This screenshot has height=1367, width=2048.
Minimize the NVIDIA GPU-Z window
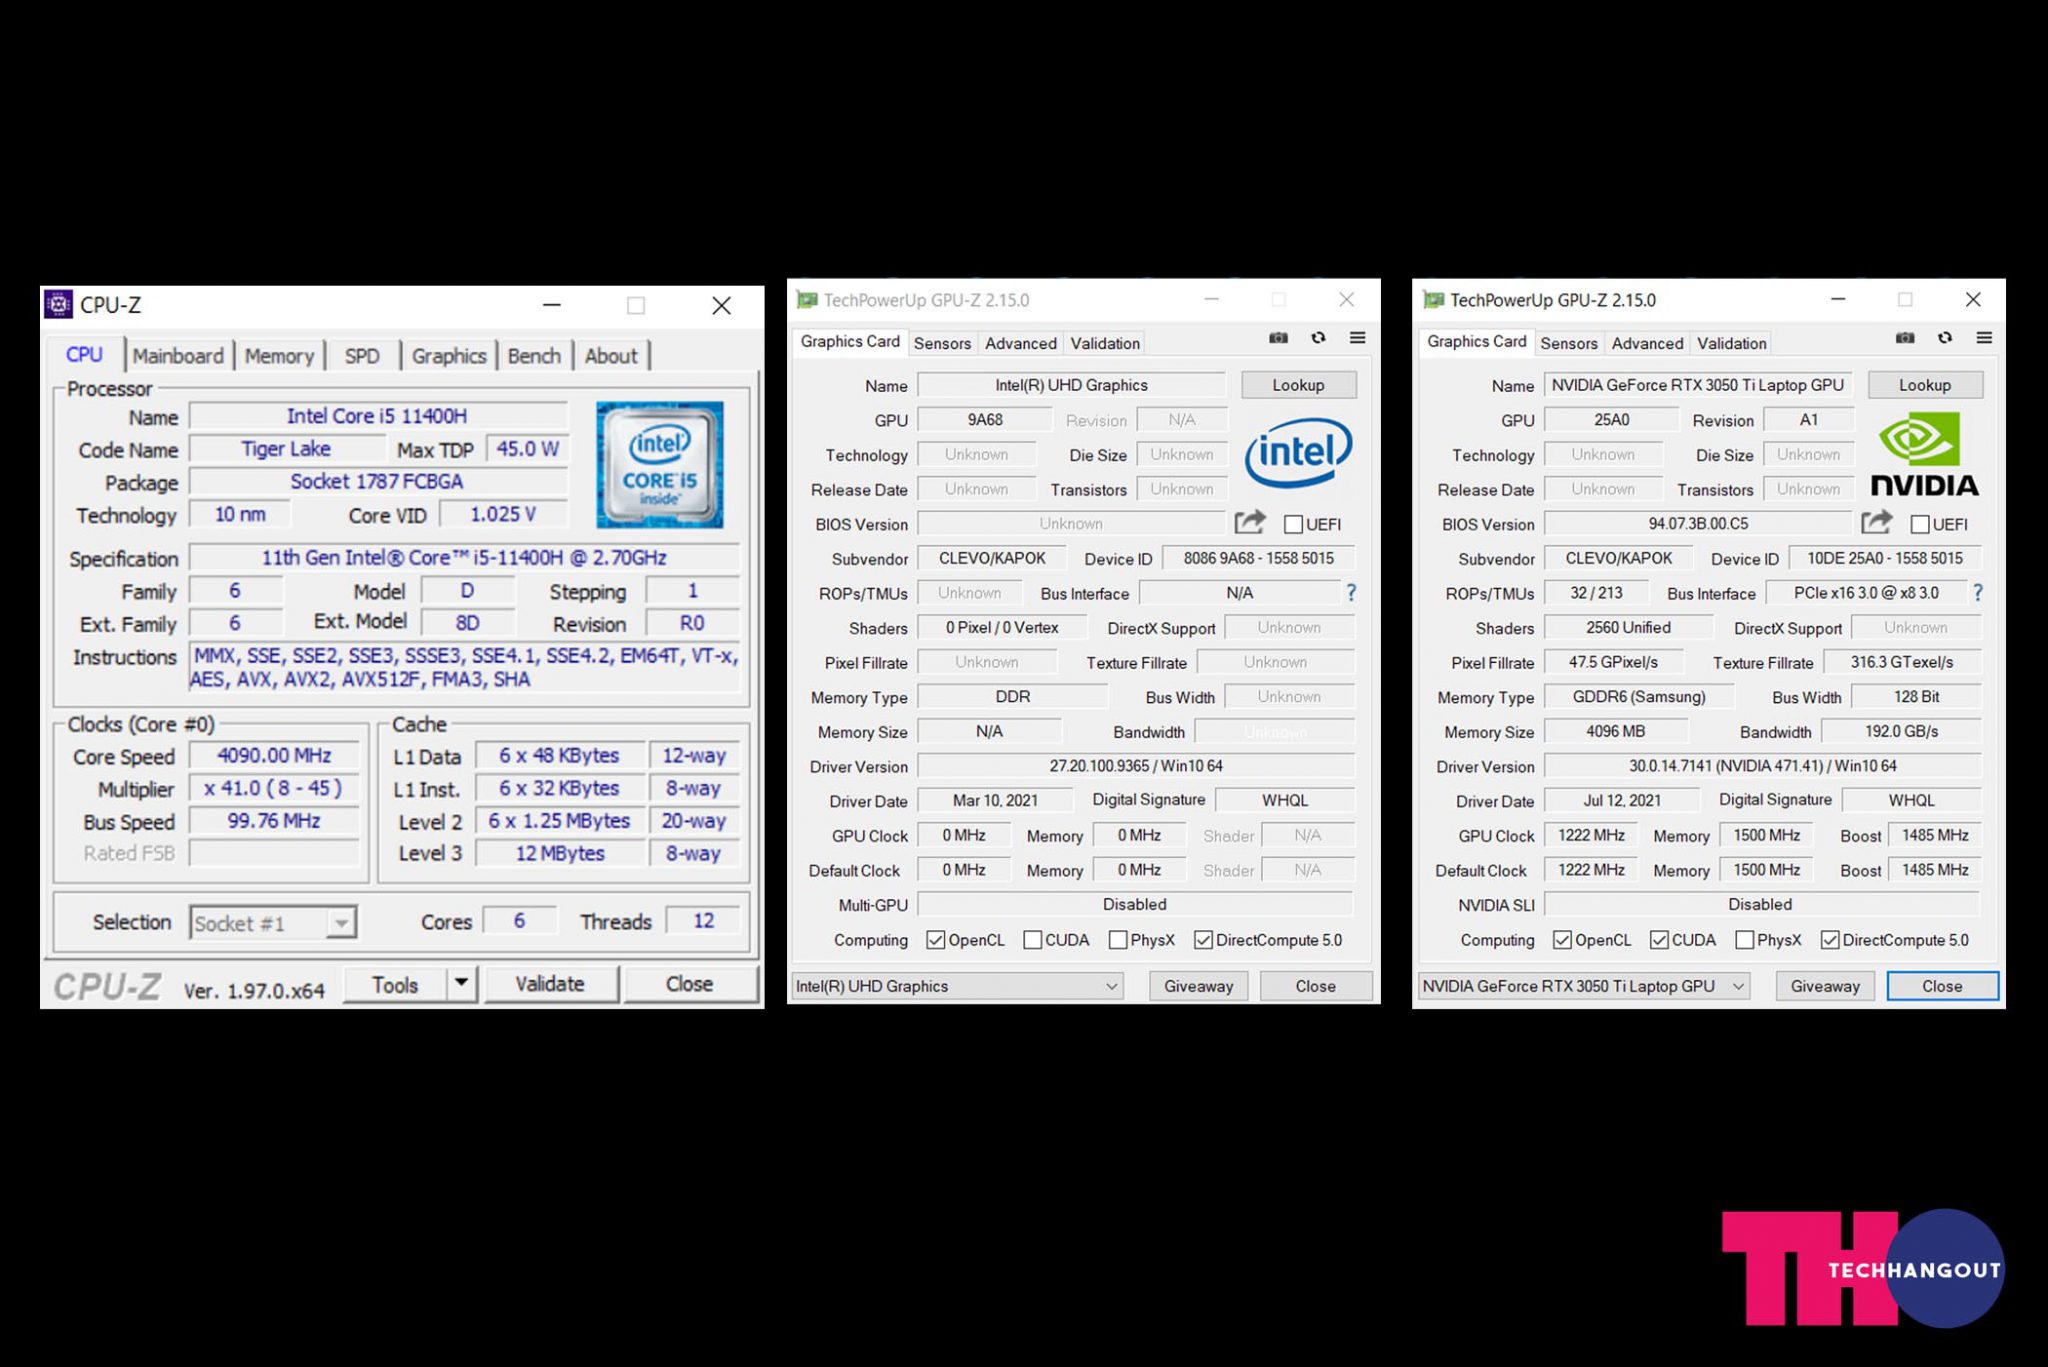1838,300
